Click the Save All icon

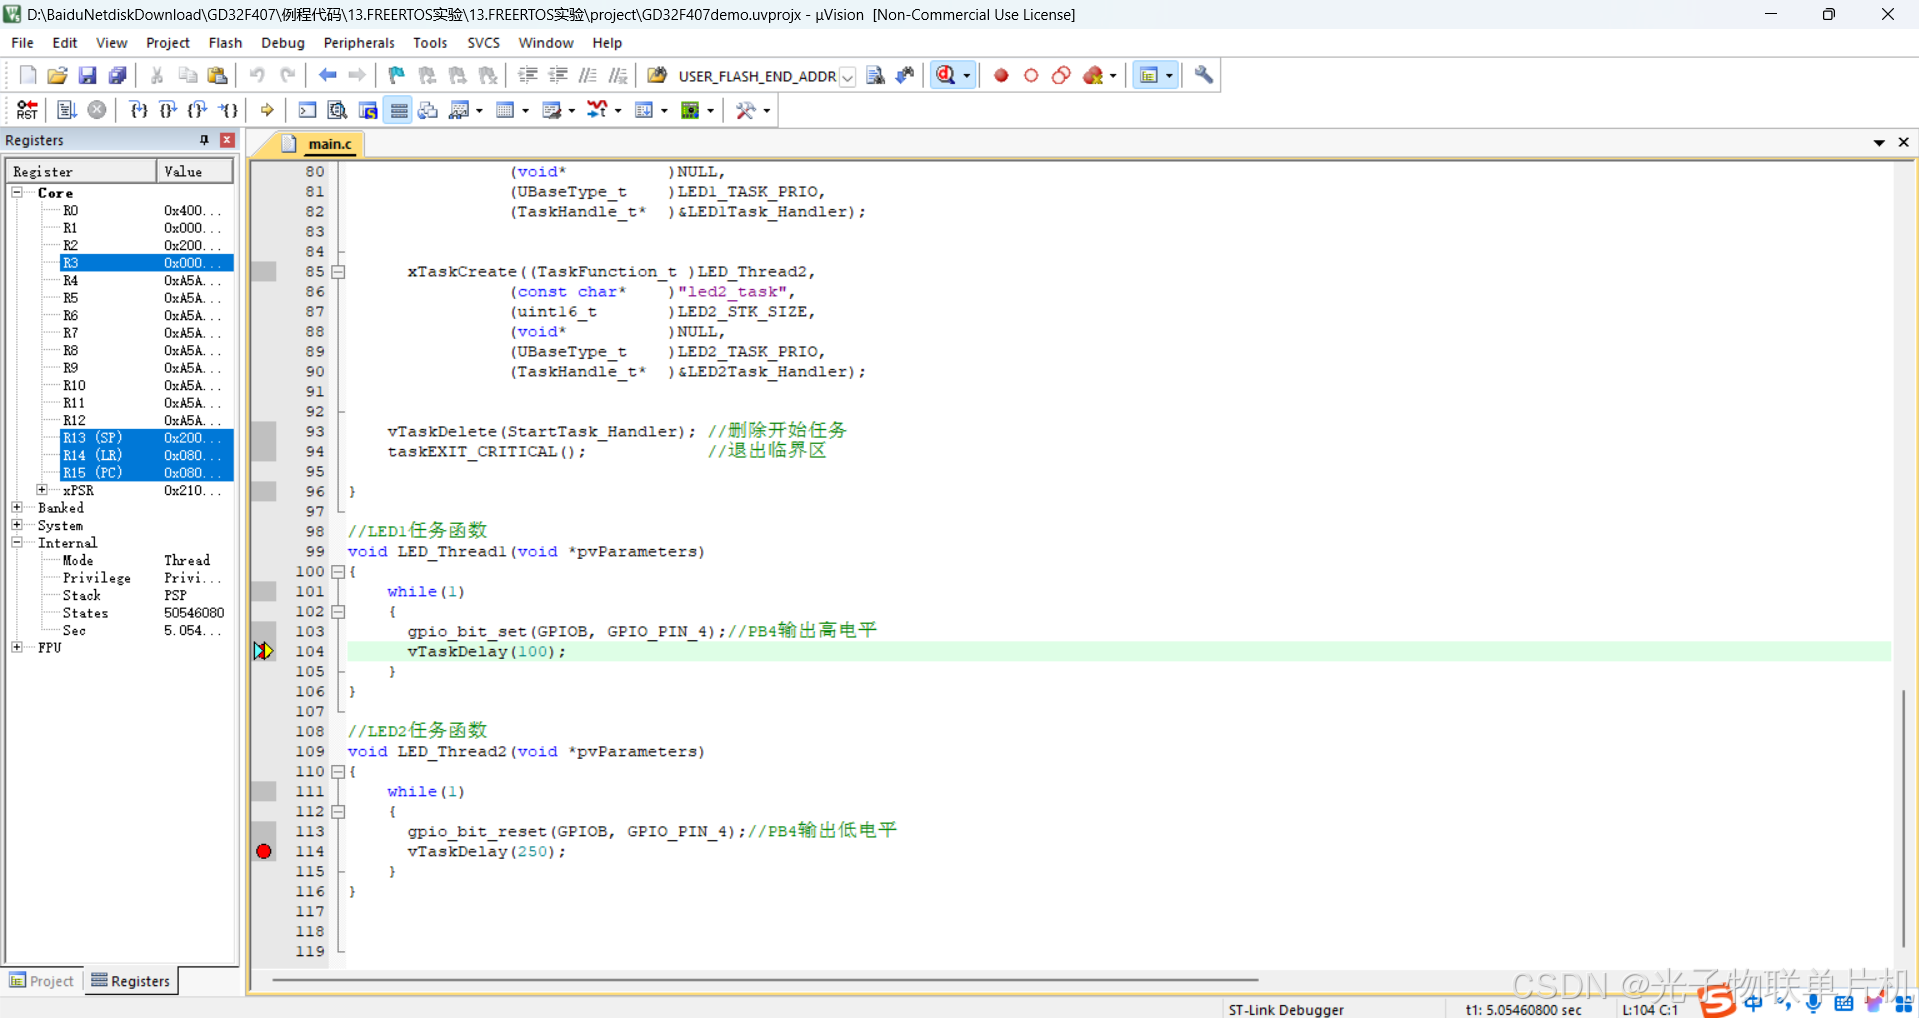point(117,75)
